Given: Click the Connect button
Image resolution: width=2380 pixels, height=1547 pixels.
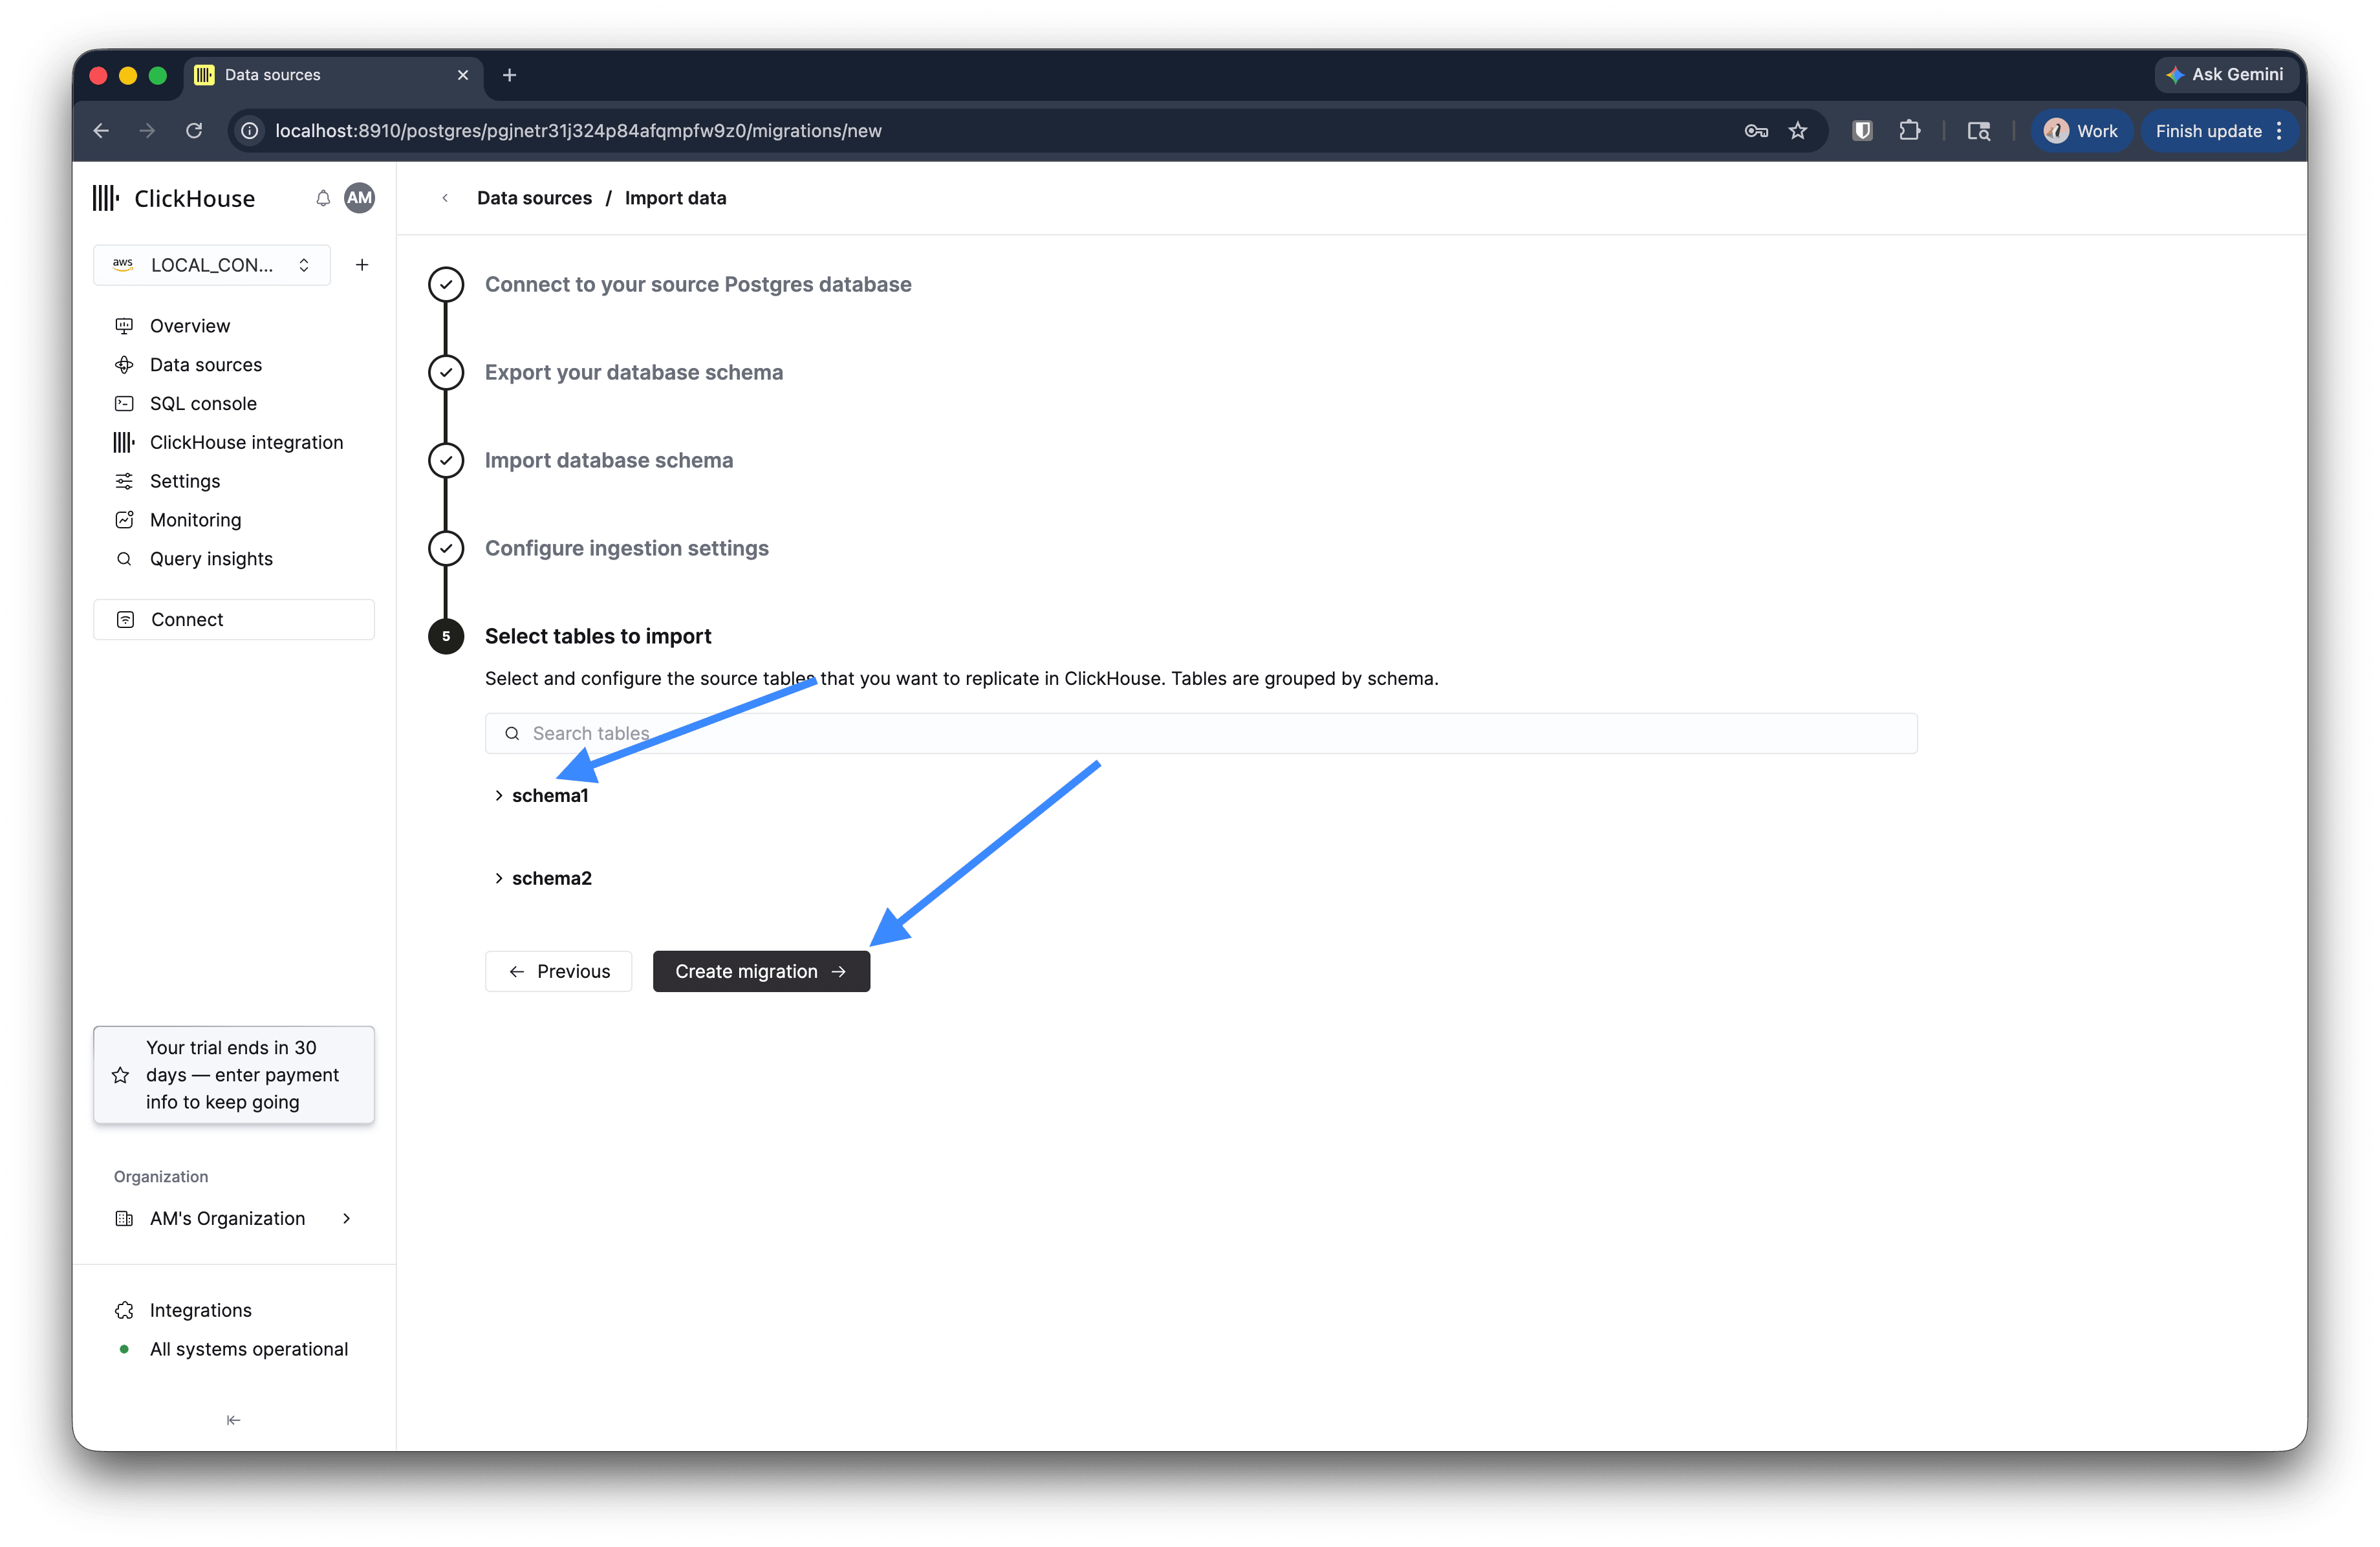Looking at the screenshot, I should 234,620.
